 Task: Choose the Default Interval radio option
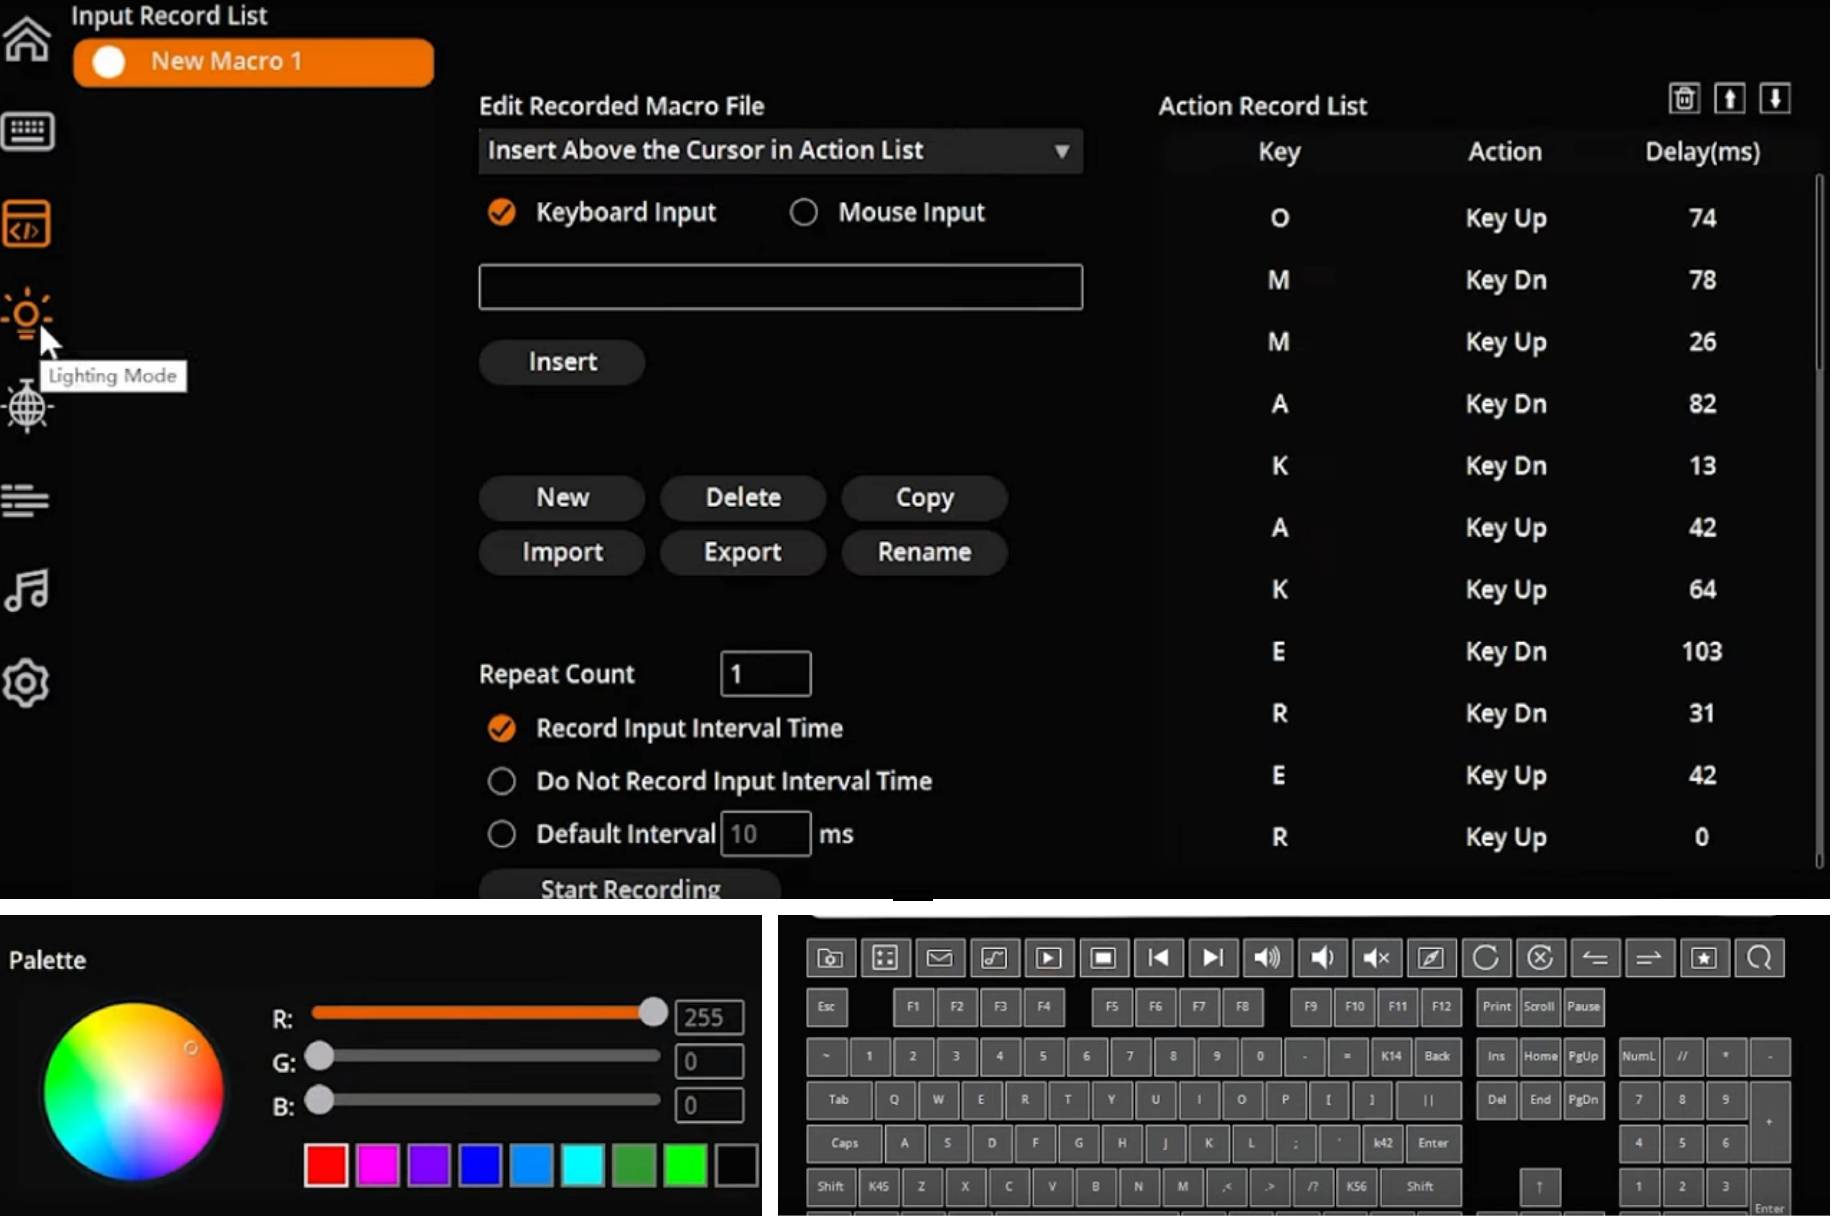click(502, 834)
